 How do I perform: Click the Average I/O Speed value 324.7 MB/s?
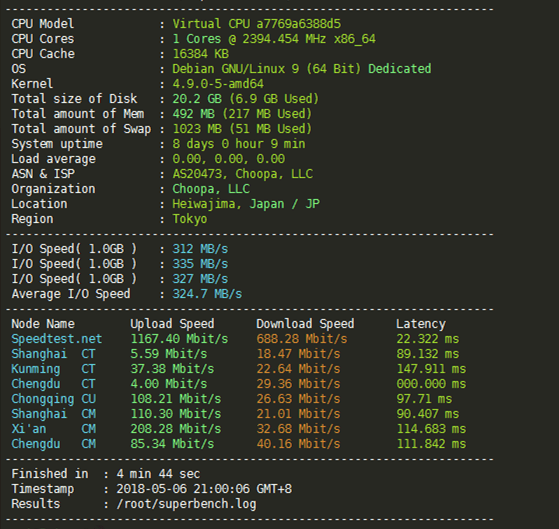(x=207, y=294)
